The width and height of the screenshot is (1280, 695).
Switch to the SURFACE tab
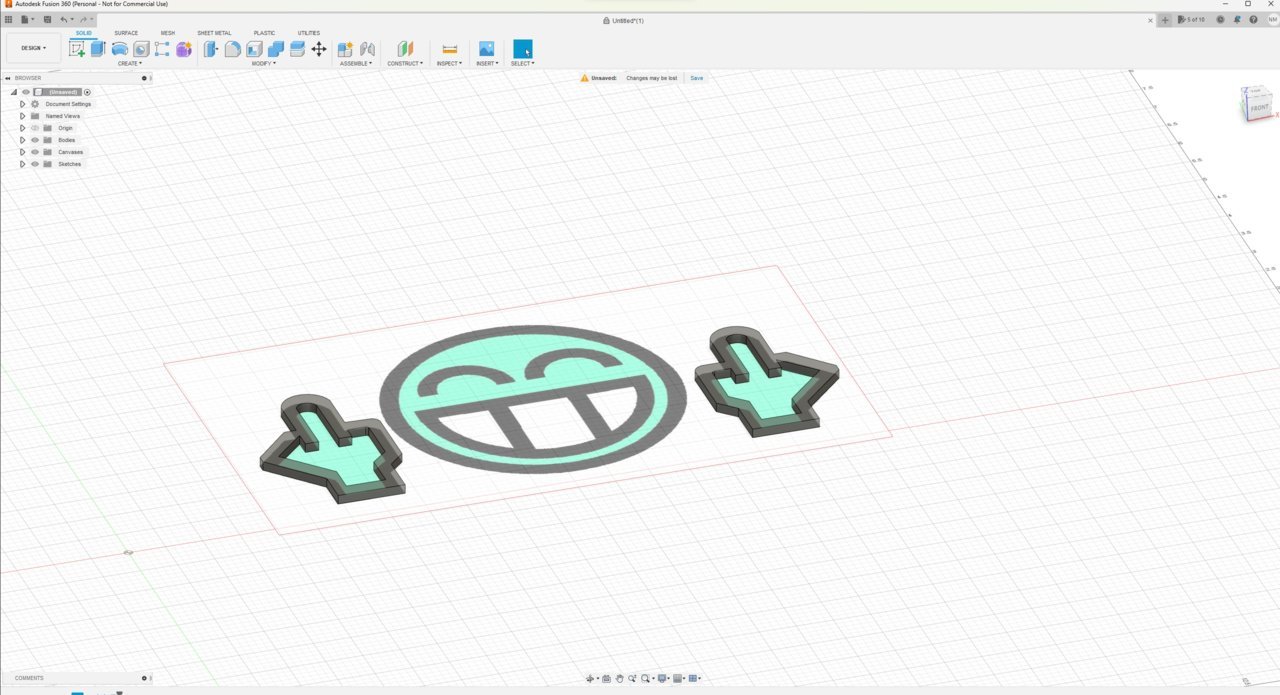[x=126, y=33]
